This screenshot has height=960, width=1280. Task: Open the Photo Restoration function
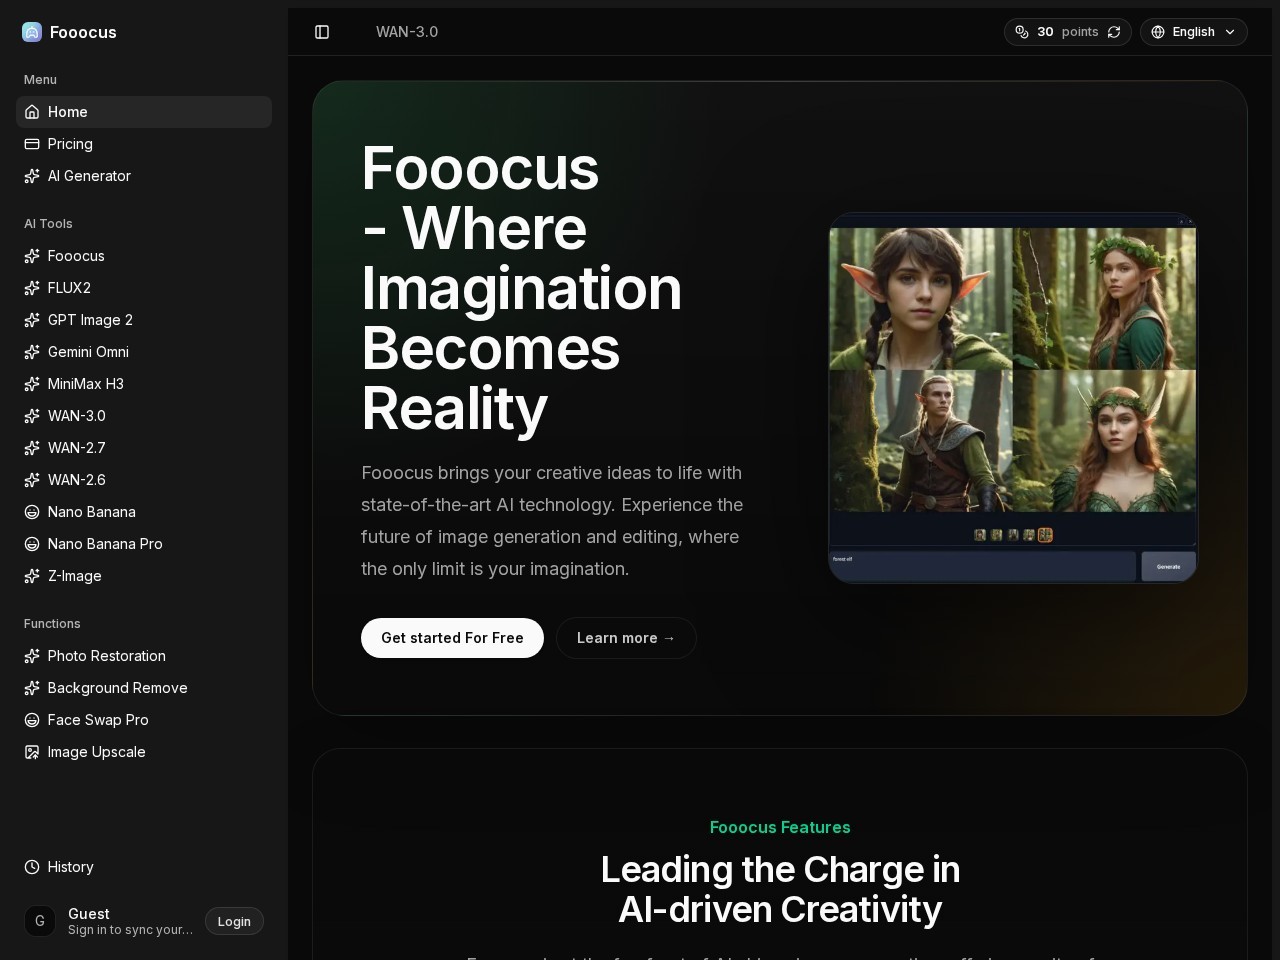coord(144,656)
